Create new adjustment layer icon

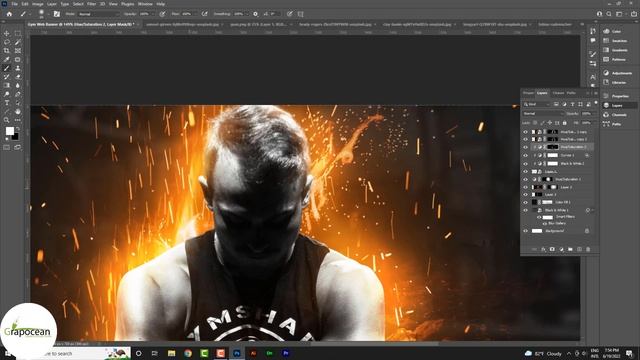tap(561, 249)
